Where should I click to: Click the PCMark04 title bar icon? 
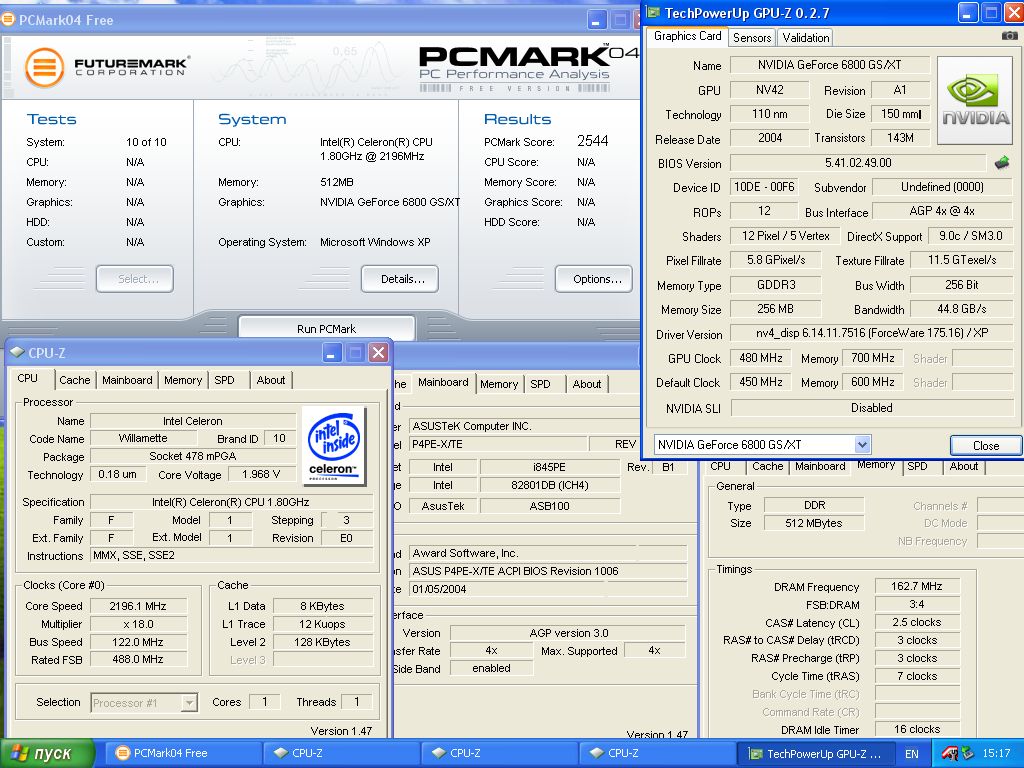coord(8,20)
